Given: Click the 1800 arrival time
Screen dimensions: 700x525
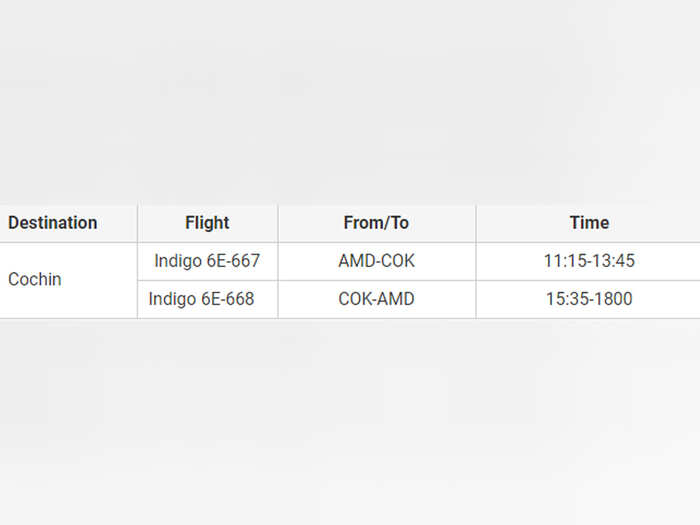Looking at the screenshot, I should click(614, 299).
